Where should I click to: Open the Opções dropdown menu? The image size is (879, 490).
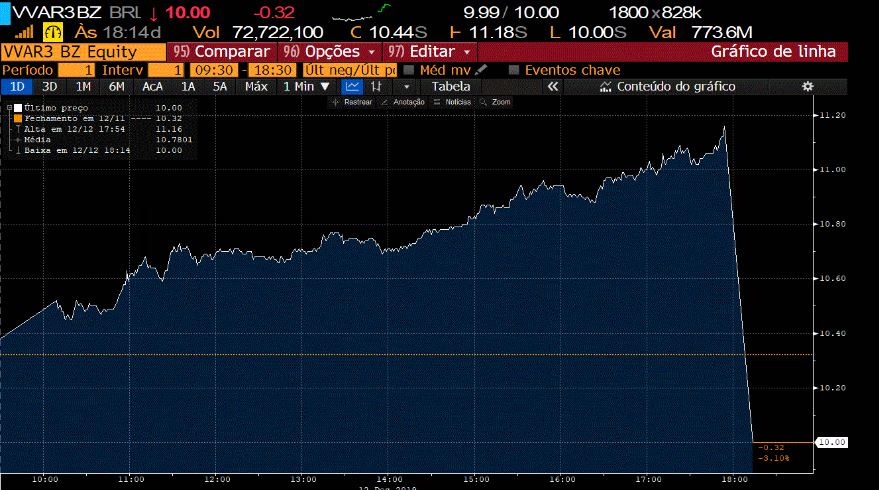tap(330, 51)
